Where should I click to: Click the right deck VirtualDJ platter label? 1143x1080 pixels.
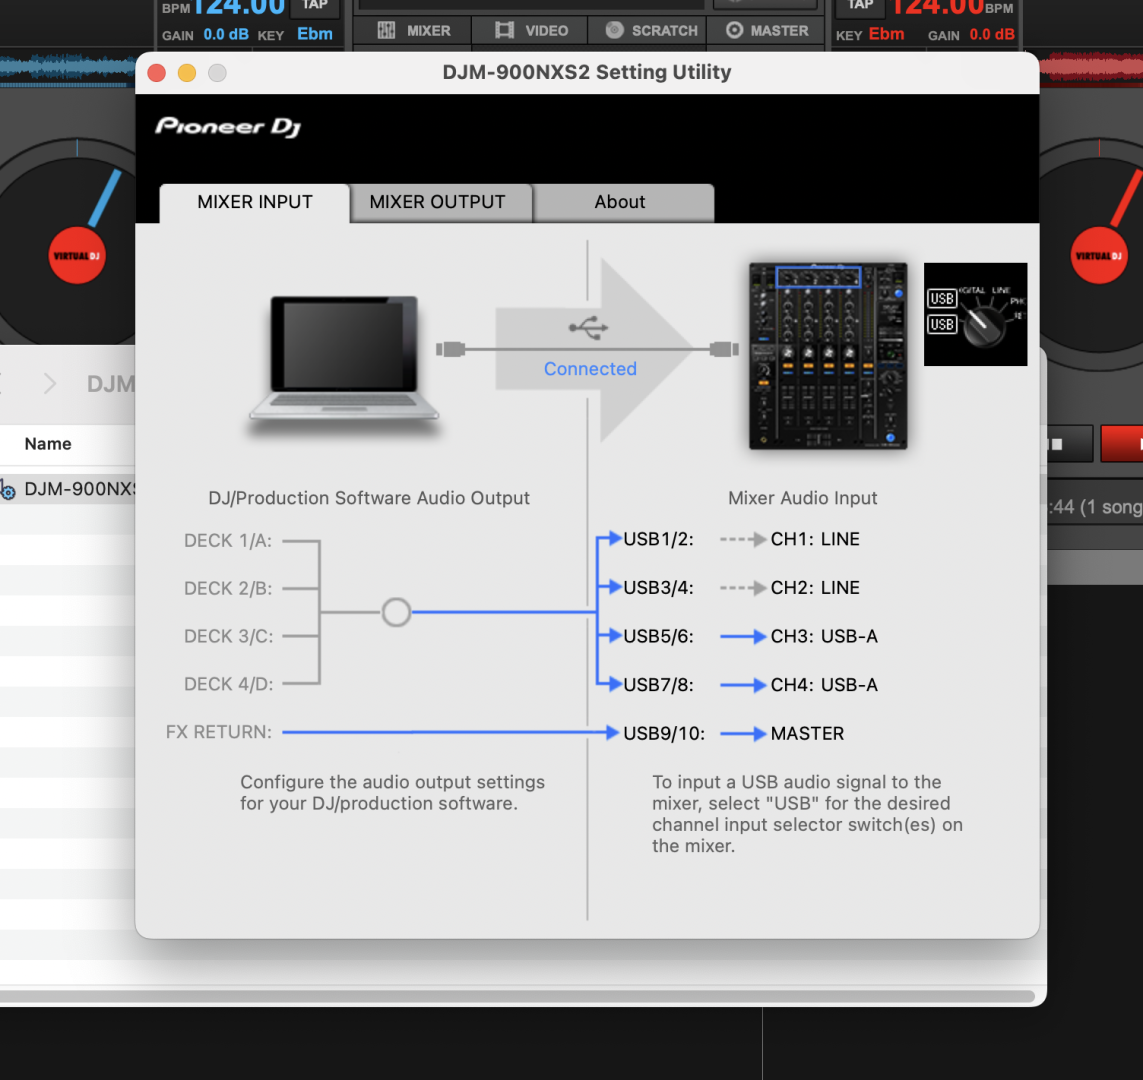(x=1099, y=256)
